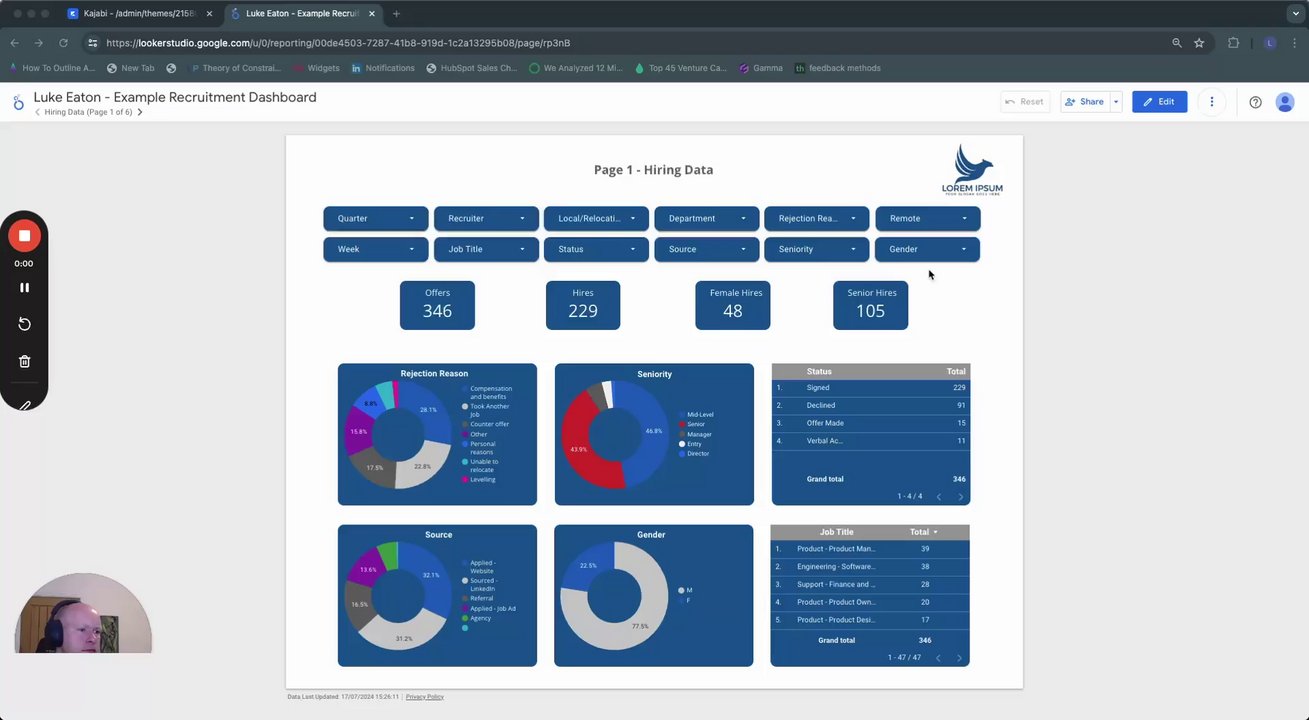Delete the recording using the trash icon
The image size is (1309, 720).
tap(24, 361)
